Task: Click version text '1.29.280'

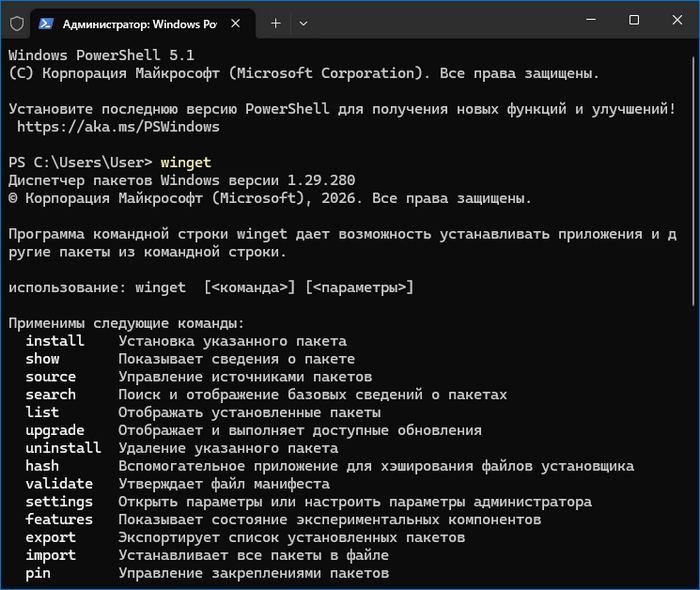Action: [321, 180]
